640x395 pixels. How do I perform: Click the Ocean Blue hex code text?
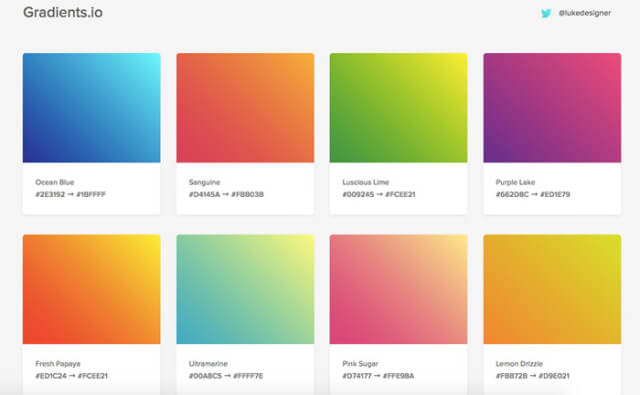[70, 194]
